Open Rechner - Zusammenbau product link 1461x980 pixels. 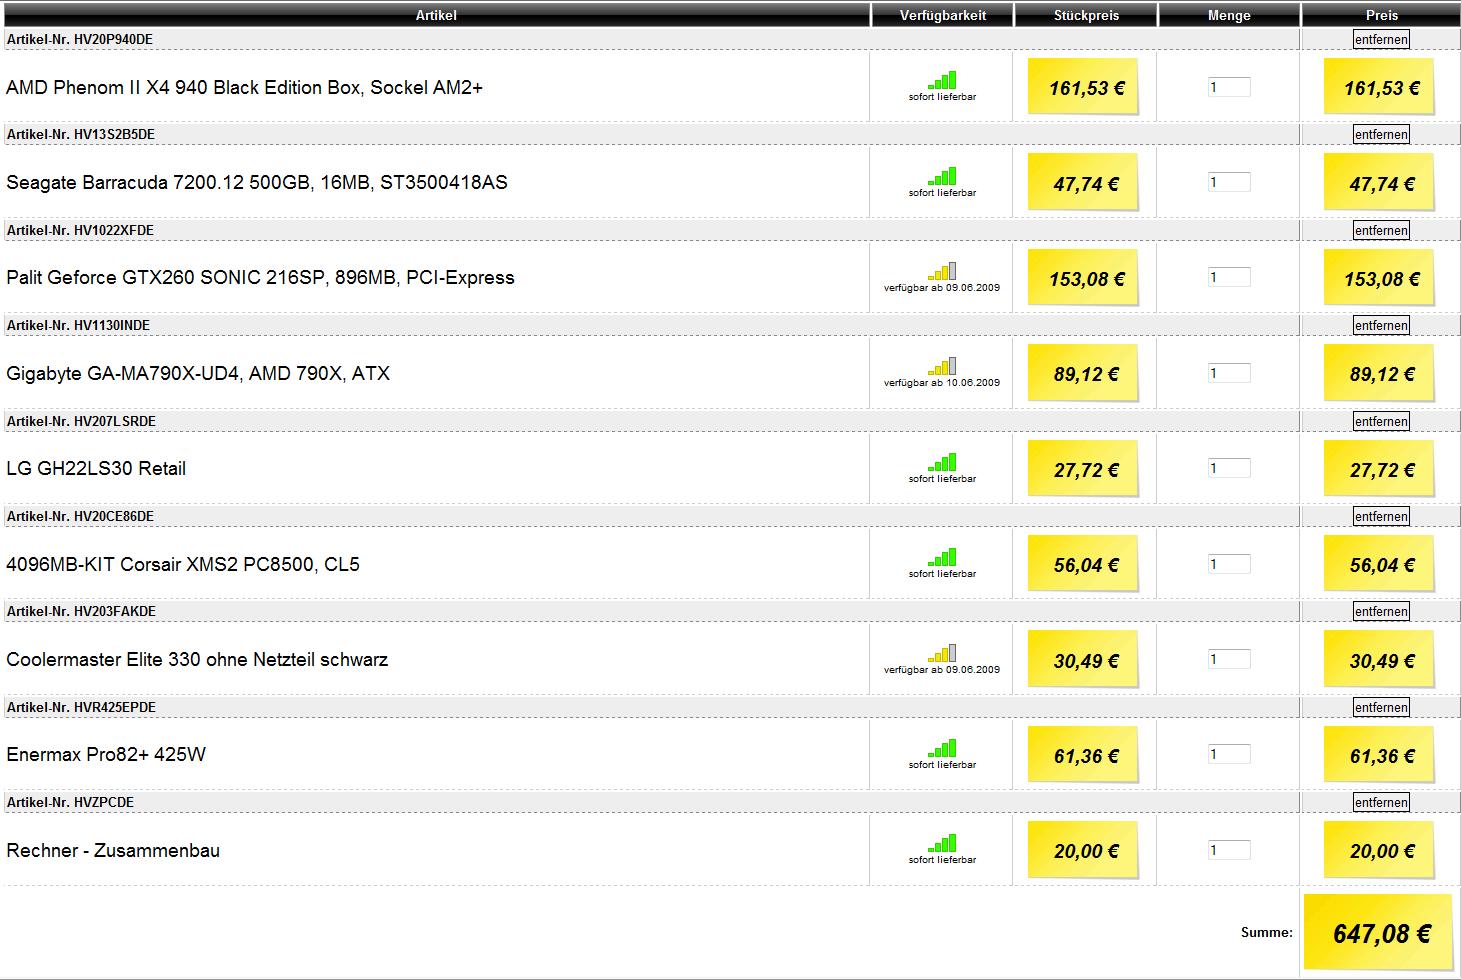click(x=113, y=850)
